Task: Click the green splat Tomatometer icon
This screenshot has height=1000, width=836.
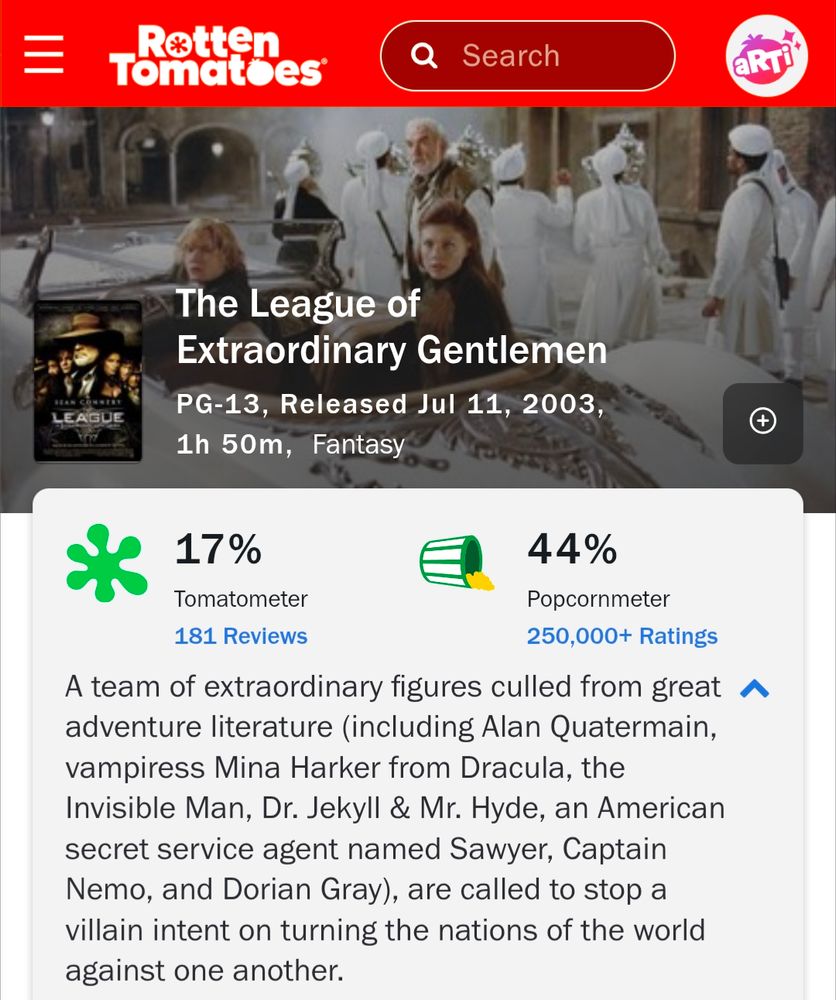Action: click(x=106, y=563)
